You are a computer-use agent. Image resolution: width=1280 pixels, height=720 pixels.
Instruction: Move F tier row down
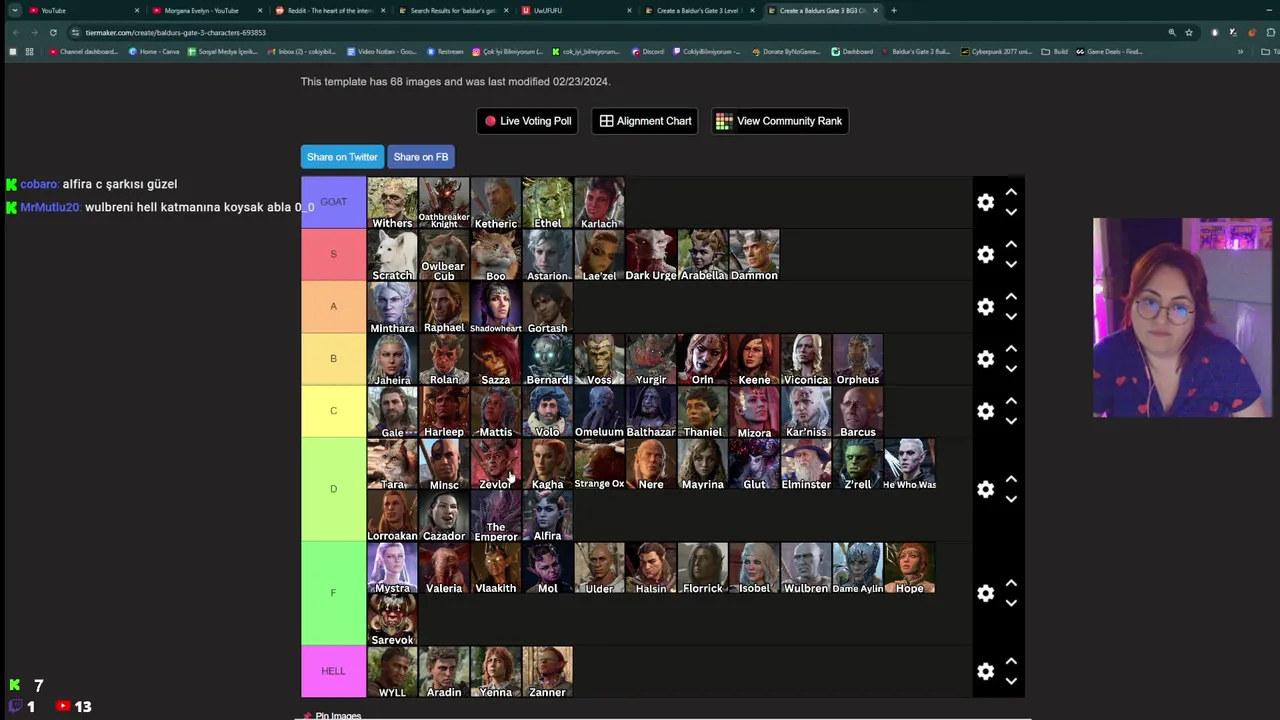click(x=1011, y=603)
